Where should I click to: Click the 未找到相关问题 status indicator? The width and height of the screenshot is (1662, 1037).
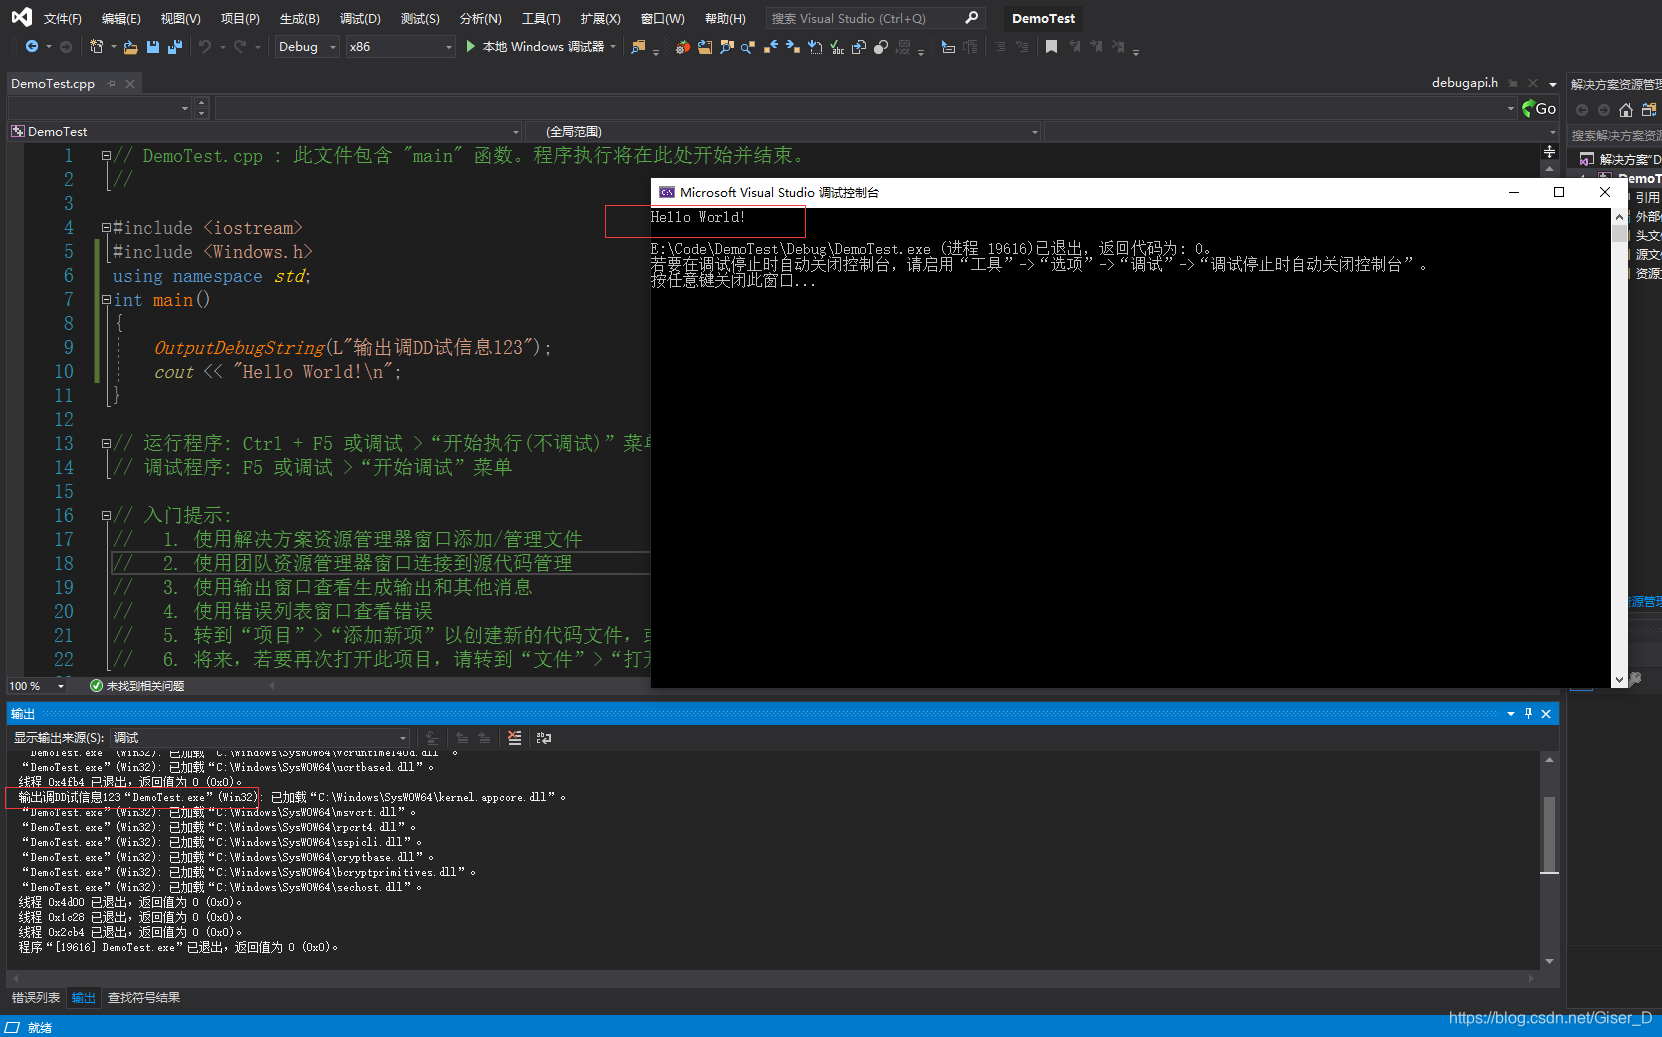point(137,686)
